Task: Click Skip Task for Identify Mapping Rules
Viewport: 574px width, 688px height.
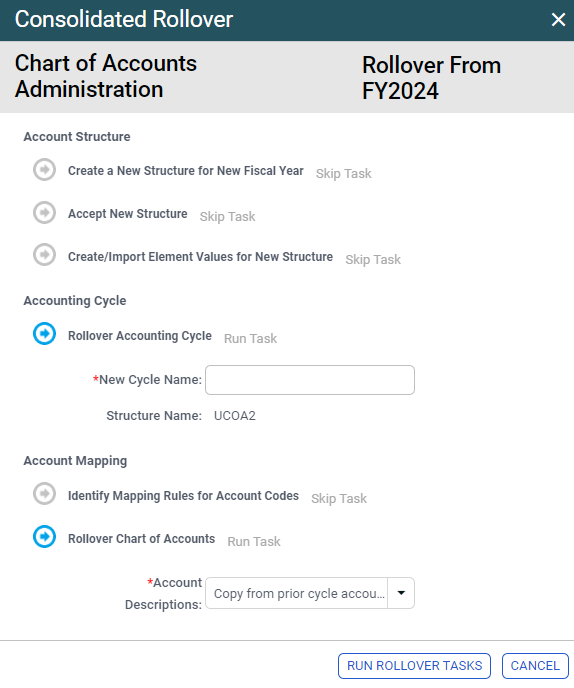Action: (x=339, y=499)
